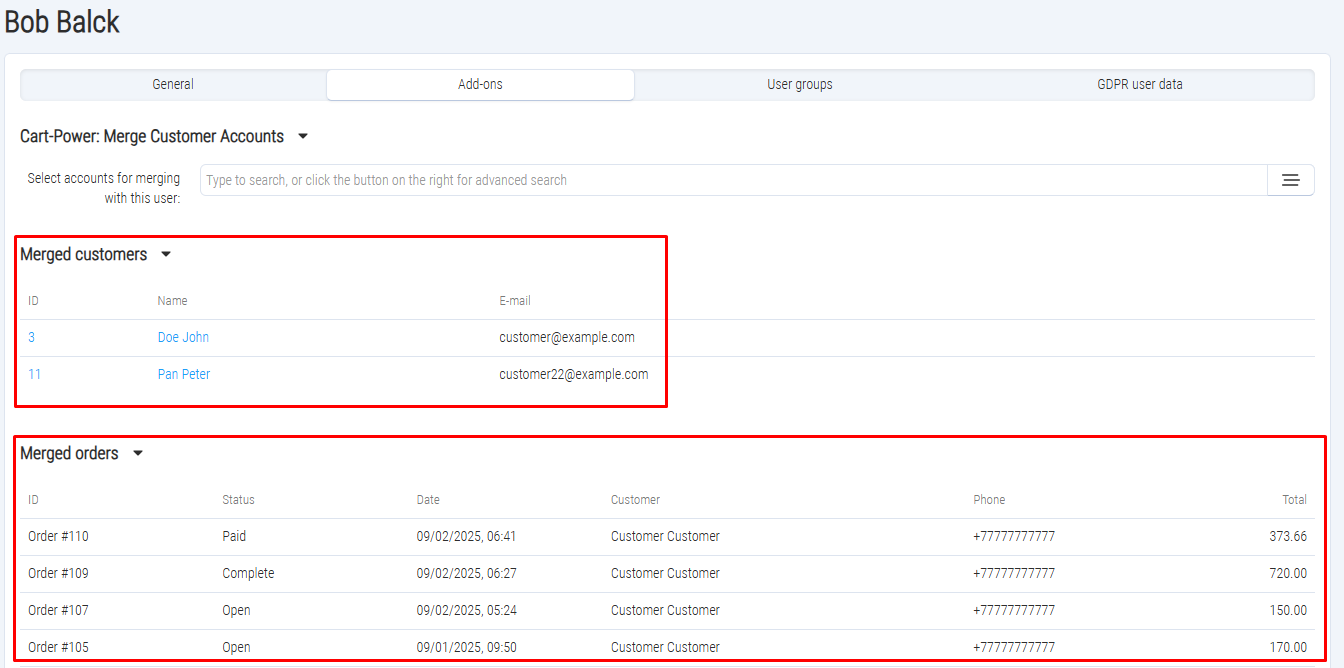Switch to the General tab

click(173, 85)
